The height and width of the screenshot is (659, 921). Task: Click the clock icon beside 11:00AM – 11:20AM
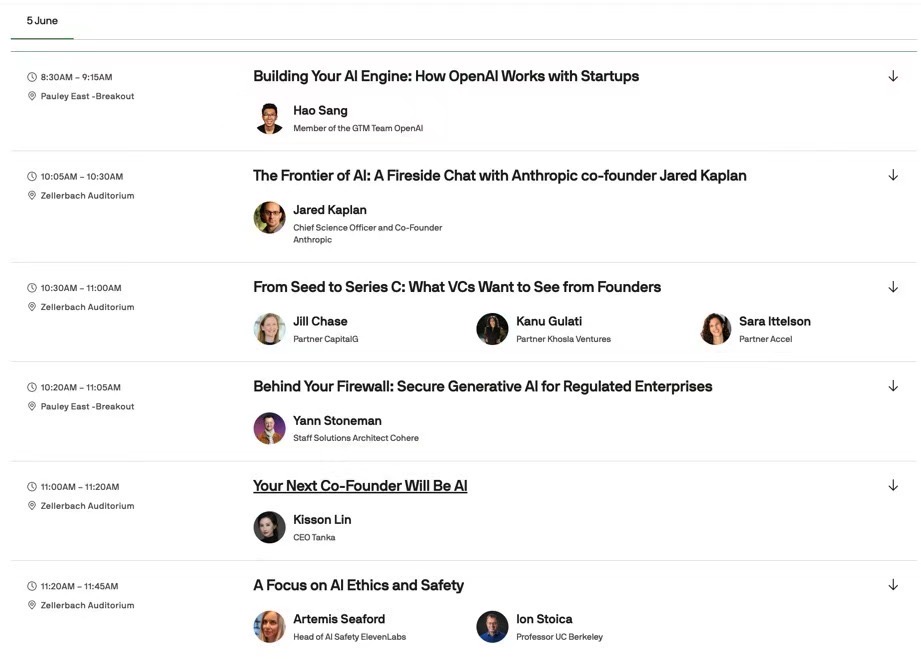point(32,487)
